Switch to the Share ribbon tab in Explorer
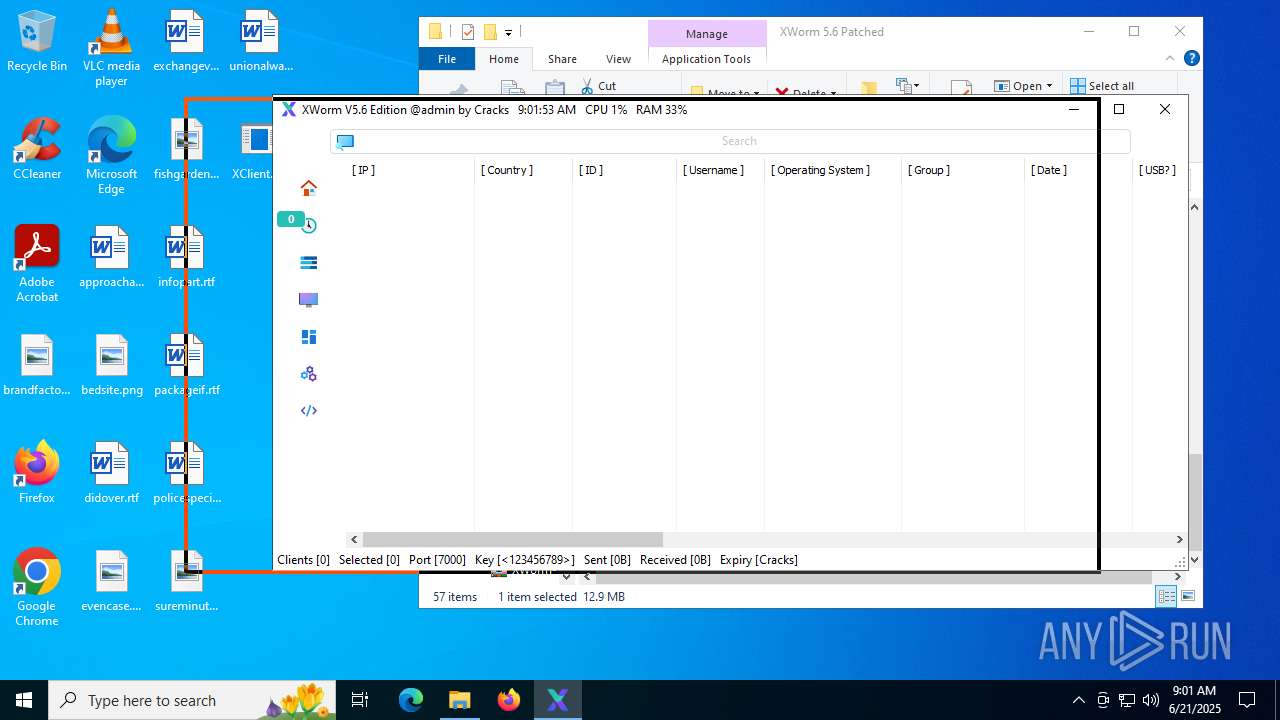 pos(562,59)
